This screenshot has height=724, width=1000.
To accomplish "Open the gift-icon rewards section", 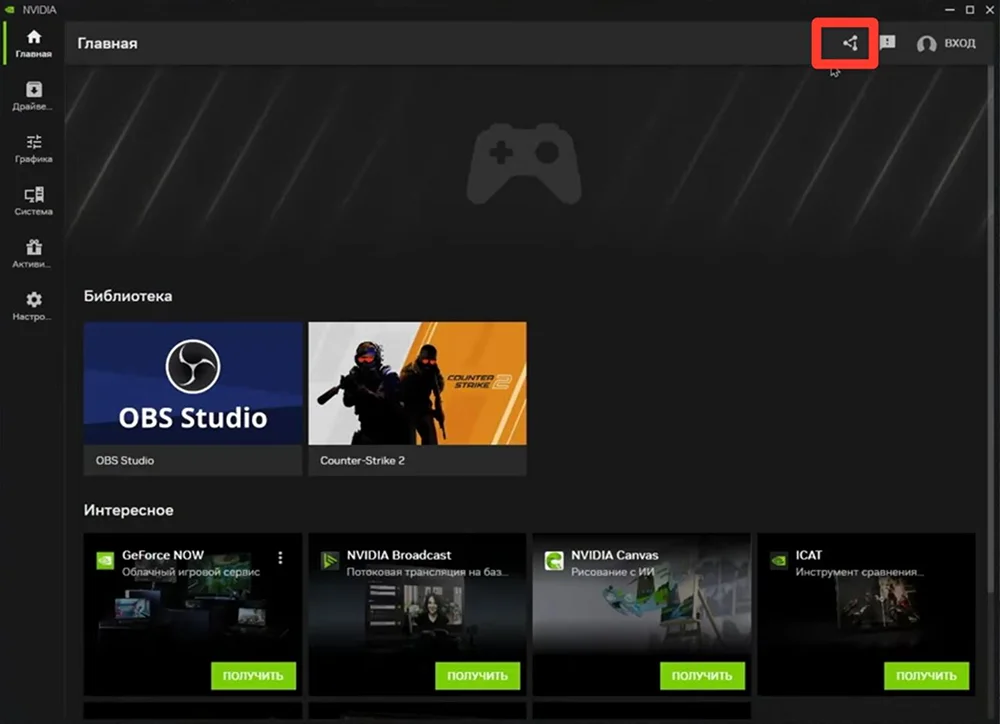I will (34, 253).
